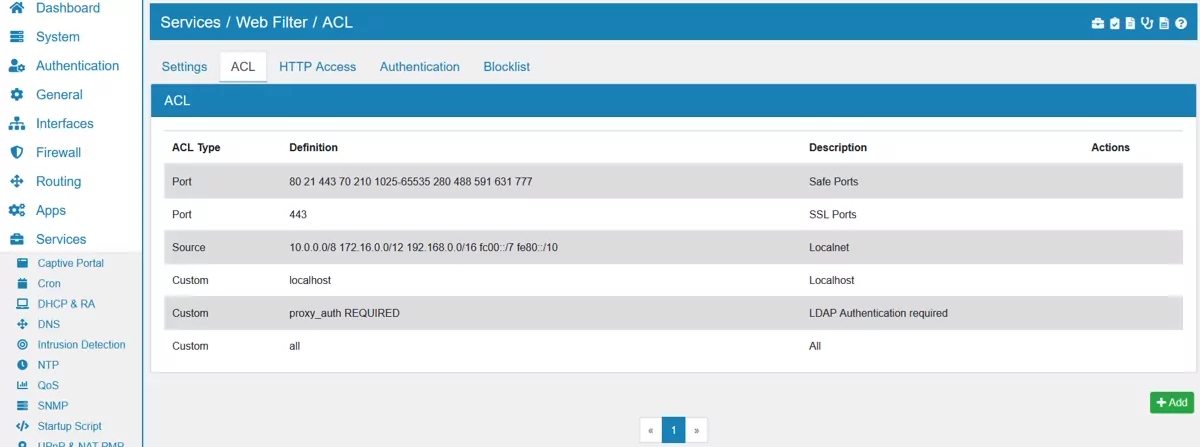The width and height of the screenshot is (1200, 447).
Task: Click the code icon beside Startup Script
Action: tap(22, 426)
